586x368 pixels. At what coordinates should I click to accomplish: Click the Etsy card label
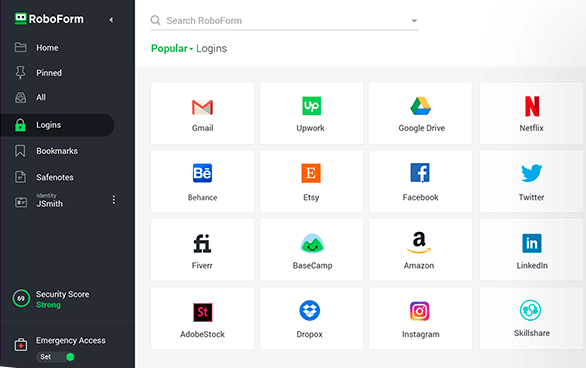pyautogui.click(x=311, y=198)
